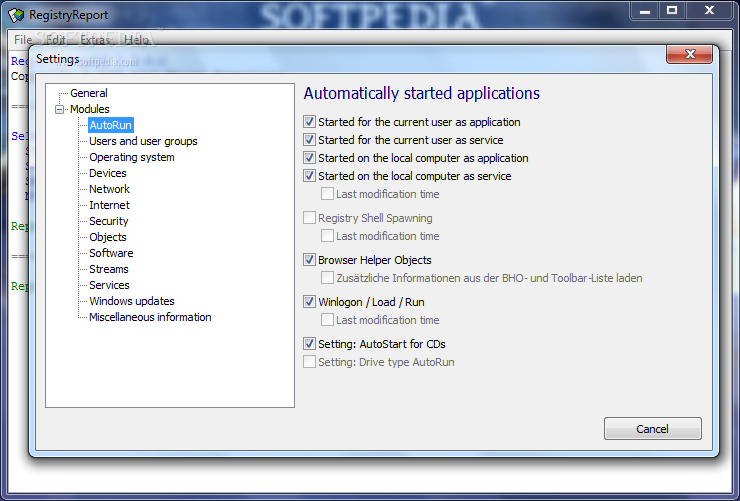Select Streams in the tree
This screenshot has height=501, width=740.
pyautogui.click(x=109, y=269)
